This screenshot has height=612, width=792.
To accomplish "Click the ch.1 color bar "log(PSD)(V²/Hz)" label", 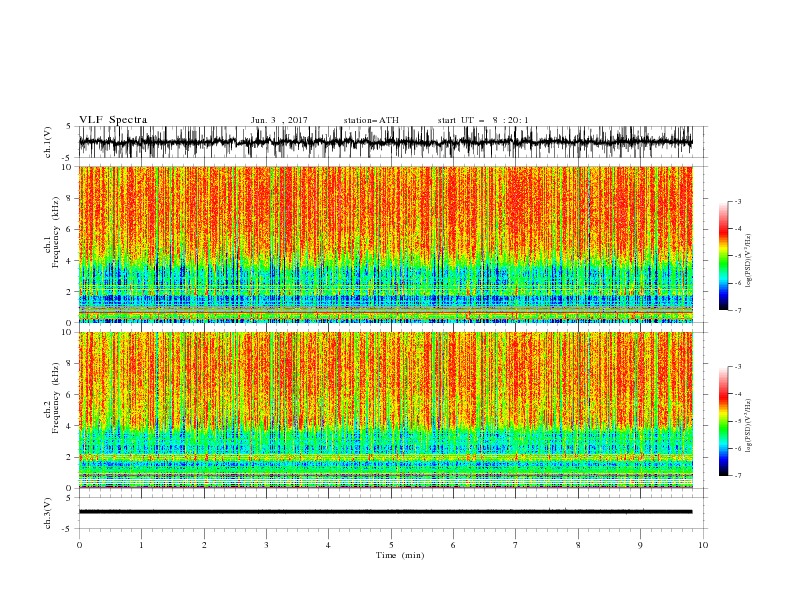I will tap(748, 261).
